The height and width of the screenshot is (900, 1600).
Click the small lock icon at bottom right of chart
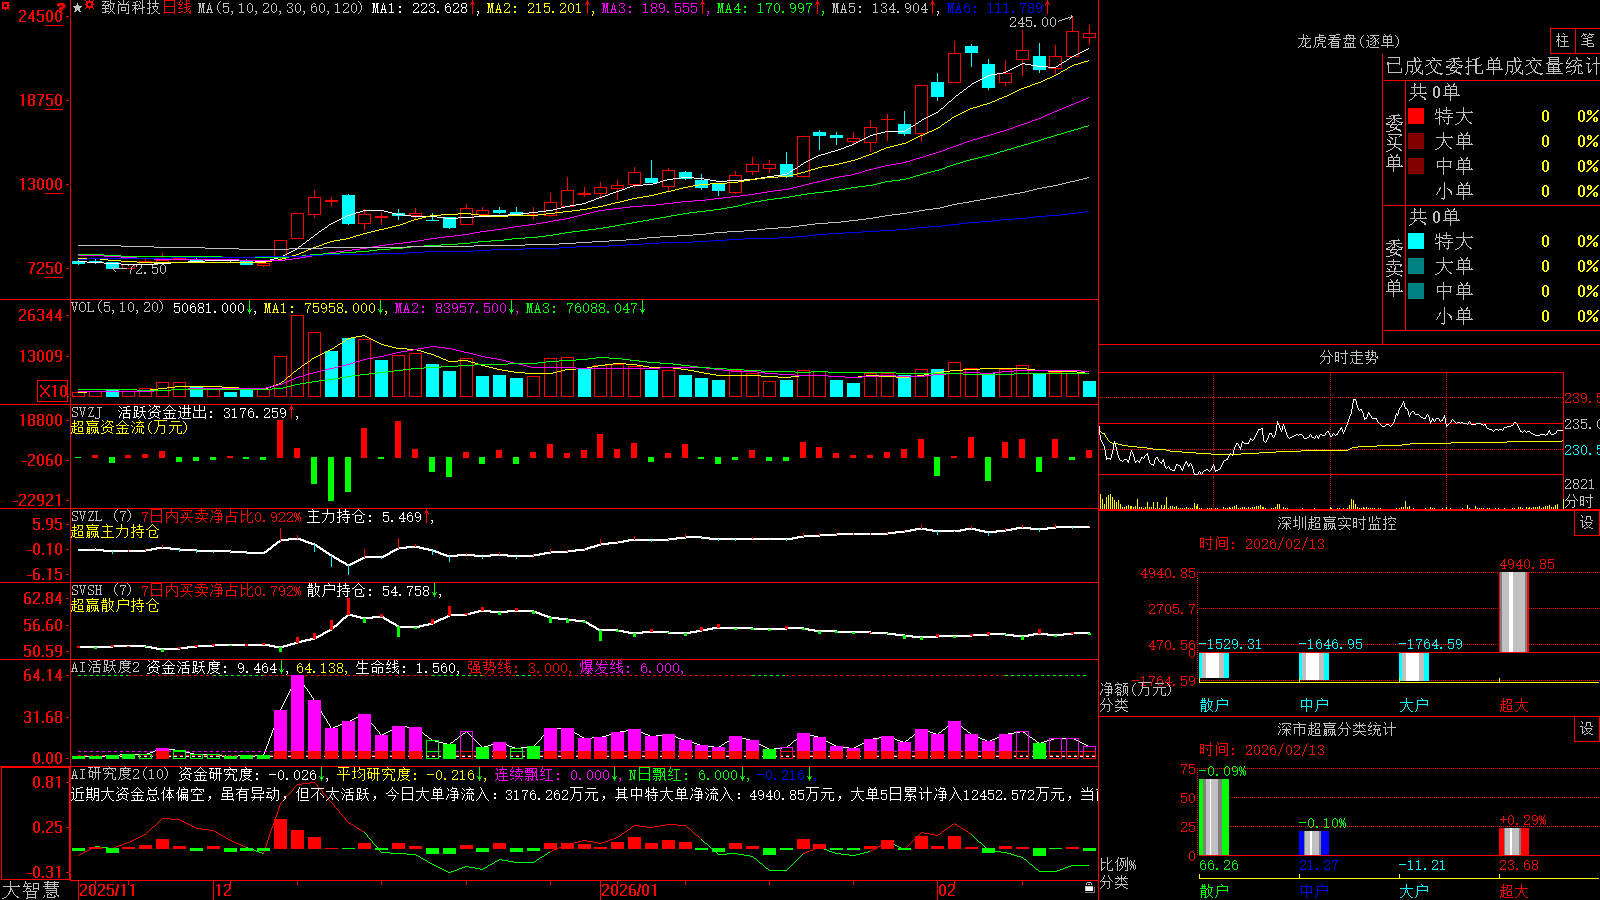click(x=1089, y=887)
